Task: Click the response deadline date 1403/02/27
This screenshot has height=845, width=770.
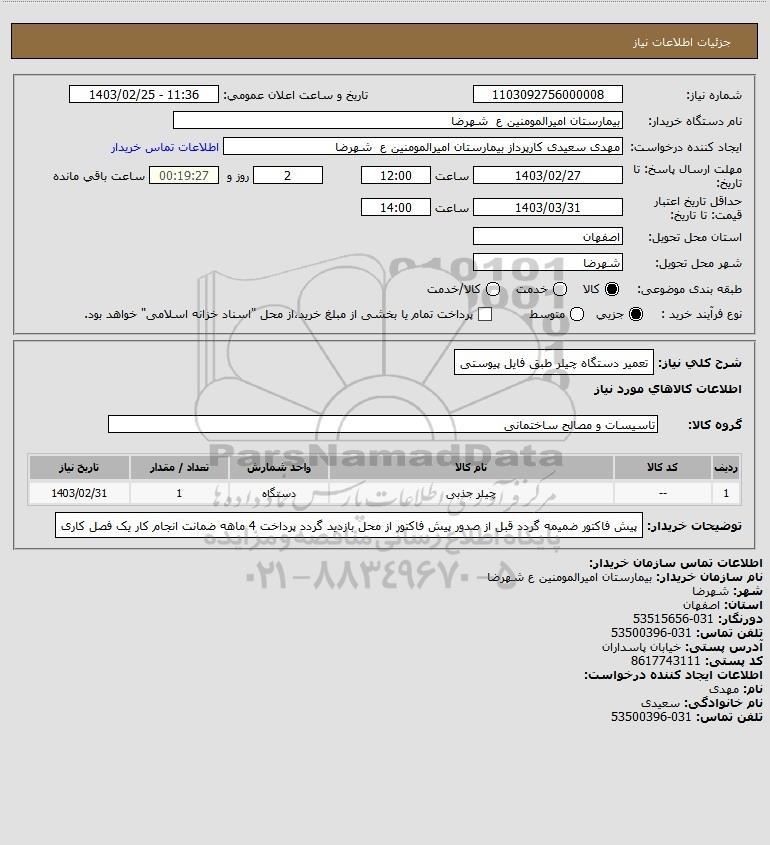Action: click(x=547, y=176)
